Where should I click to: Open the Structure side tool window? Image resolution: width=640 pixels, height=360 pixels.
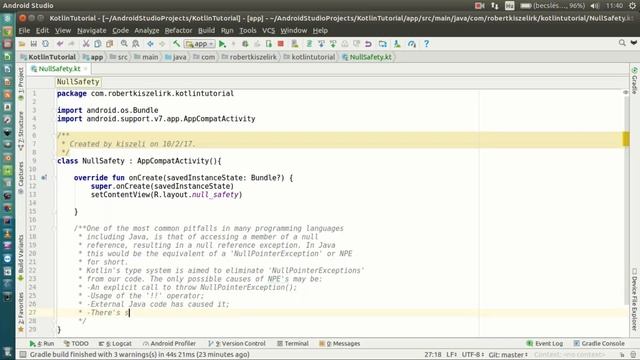21,131
